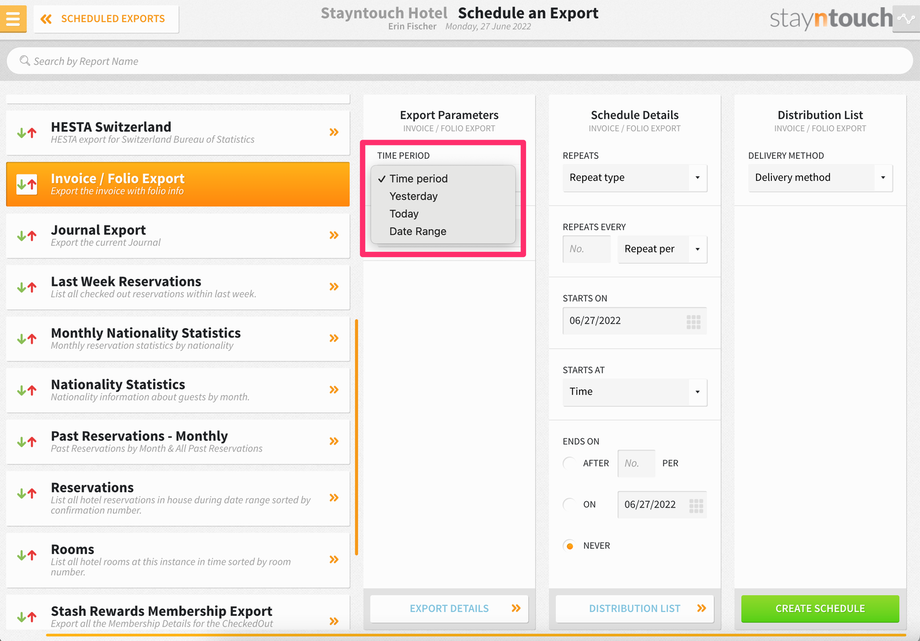Select Nationality Statistics report title

[118, 384]
